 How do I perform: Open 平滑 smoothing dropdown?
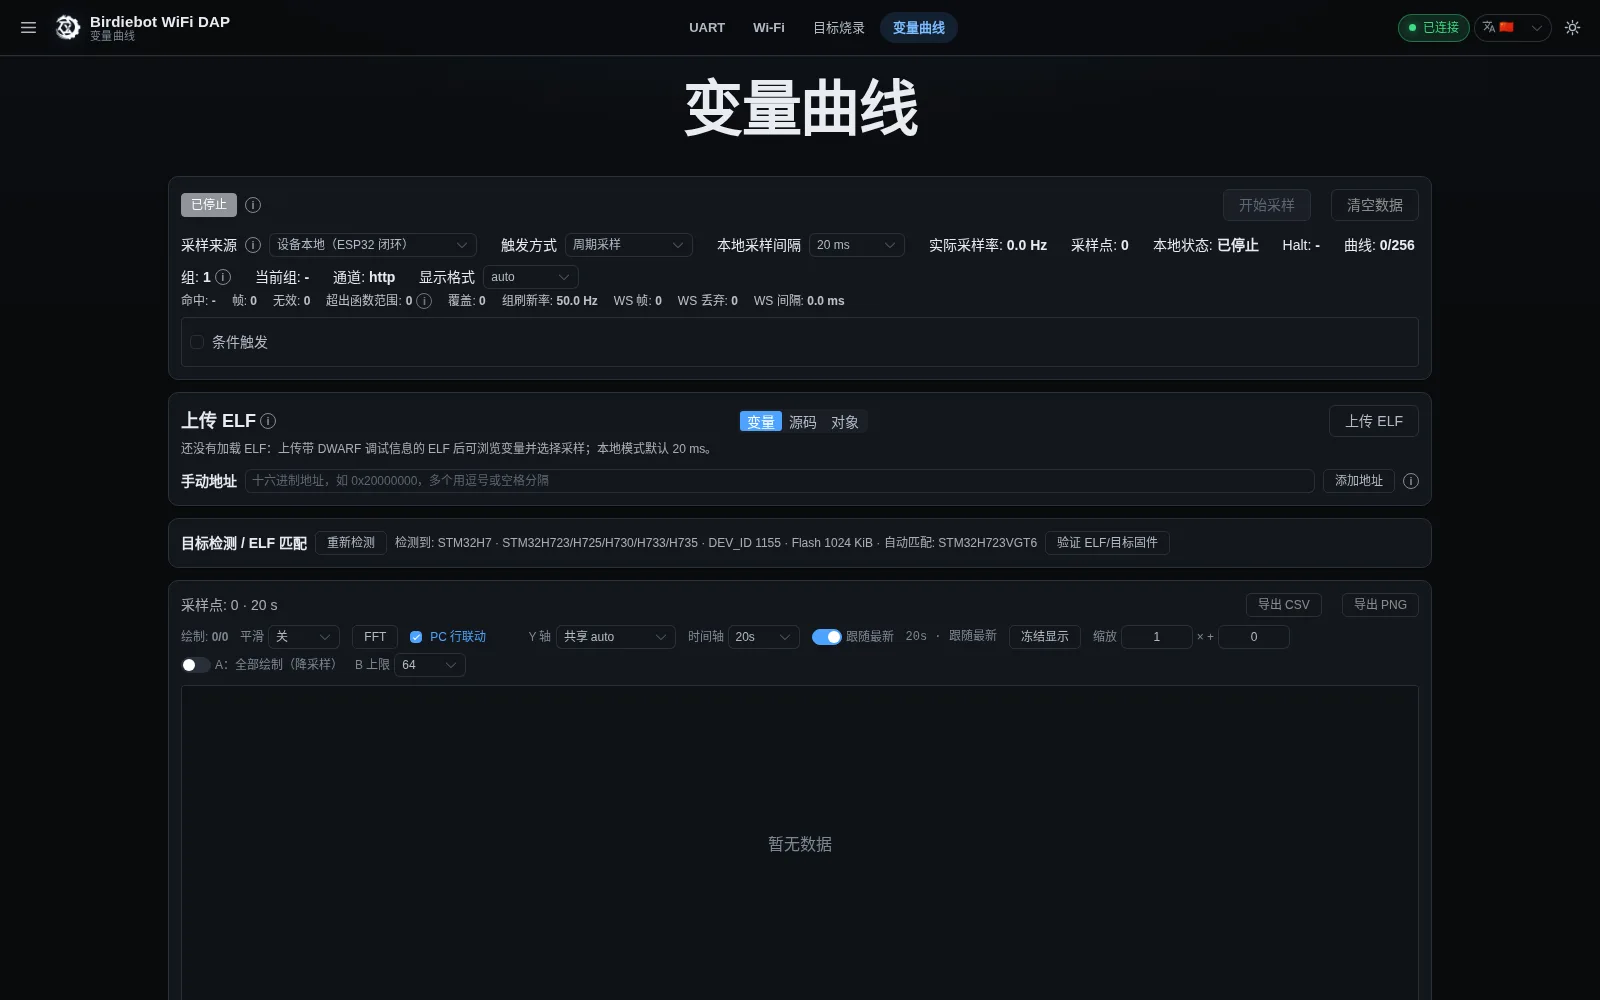tap(304, 637)
